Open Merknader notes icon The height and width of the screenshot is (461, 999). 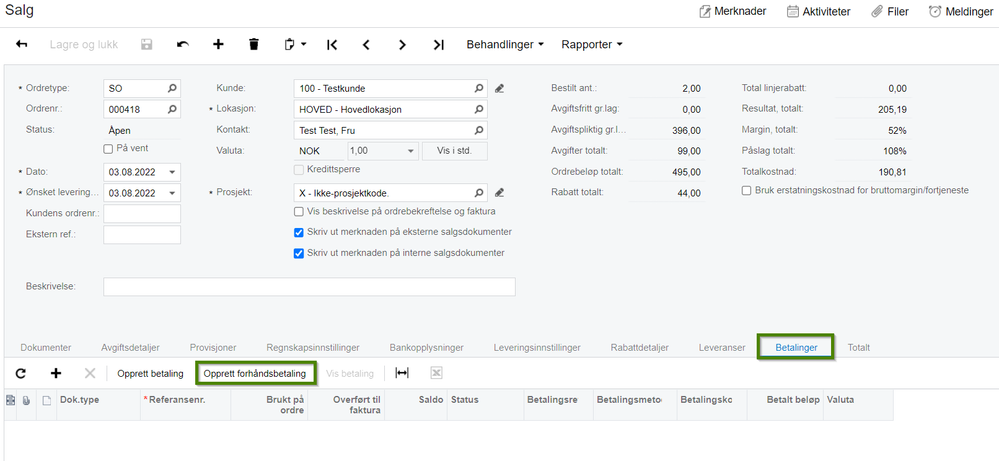pos(732,11)
